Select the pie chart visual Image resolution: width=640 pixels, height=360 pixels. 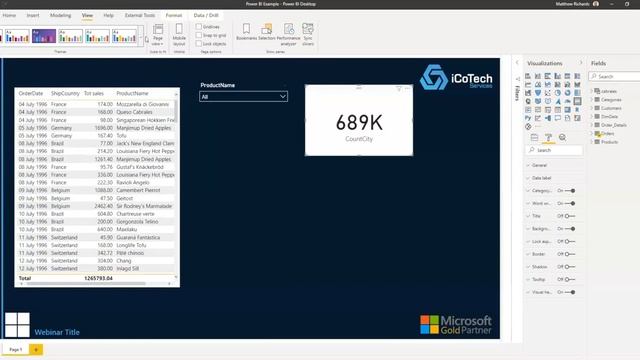coord(558,93)
